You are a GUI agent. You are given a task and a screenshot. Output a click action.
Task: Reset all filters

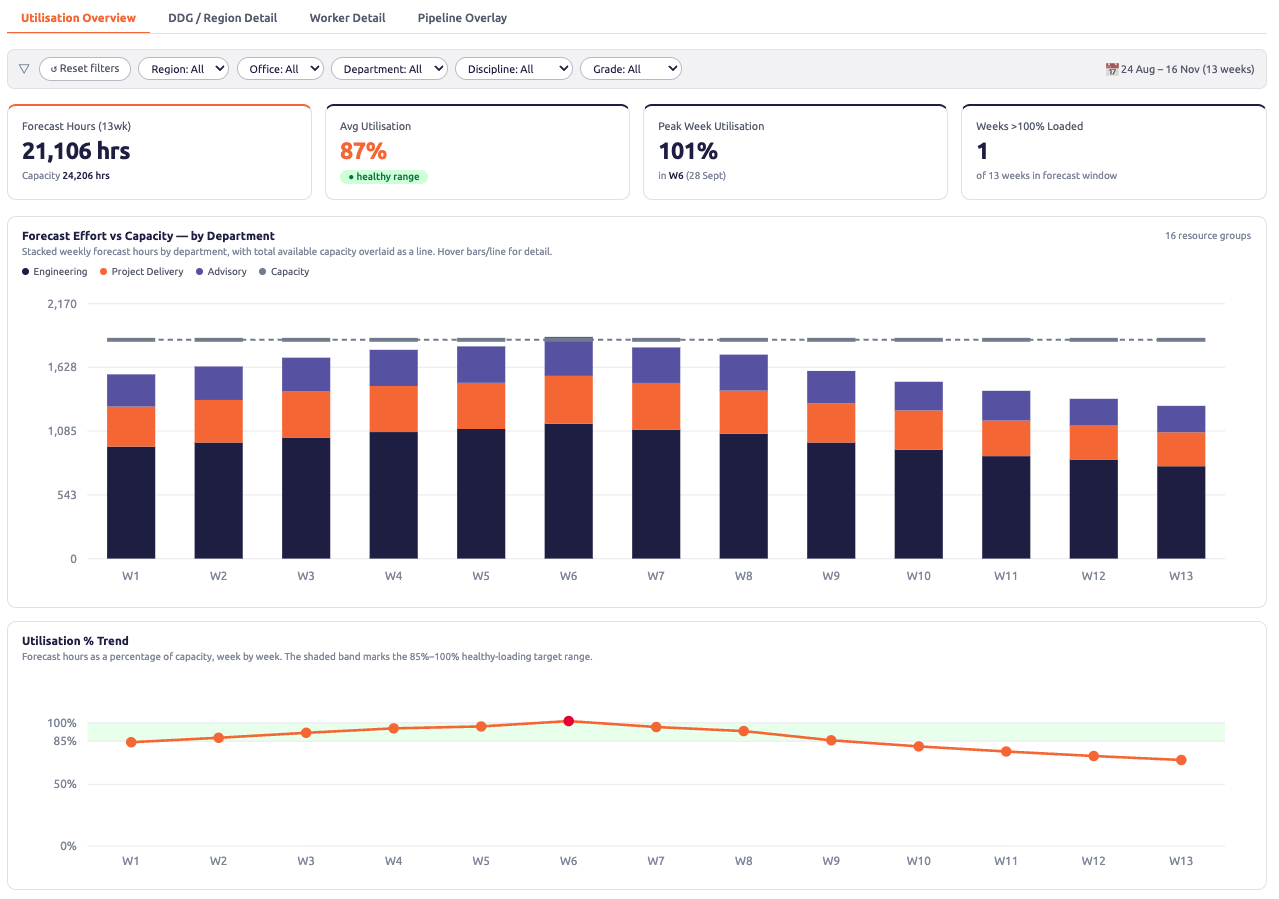[85, 68]
